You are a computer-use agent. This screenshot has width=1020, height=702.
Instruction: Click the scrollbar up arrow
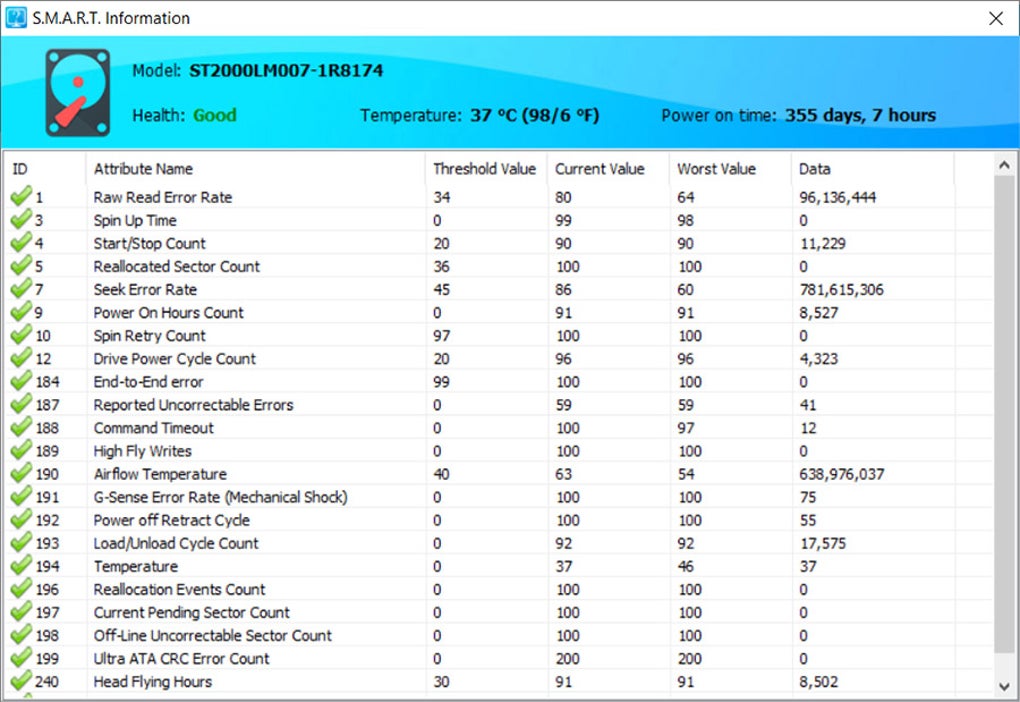(x=1004, y=165)
